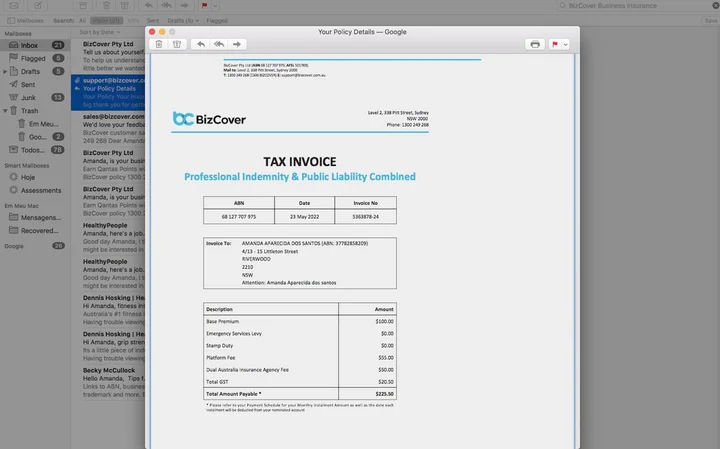
Task: Open flag color dropdown in message window
Action: 565,44
